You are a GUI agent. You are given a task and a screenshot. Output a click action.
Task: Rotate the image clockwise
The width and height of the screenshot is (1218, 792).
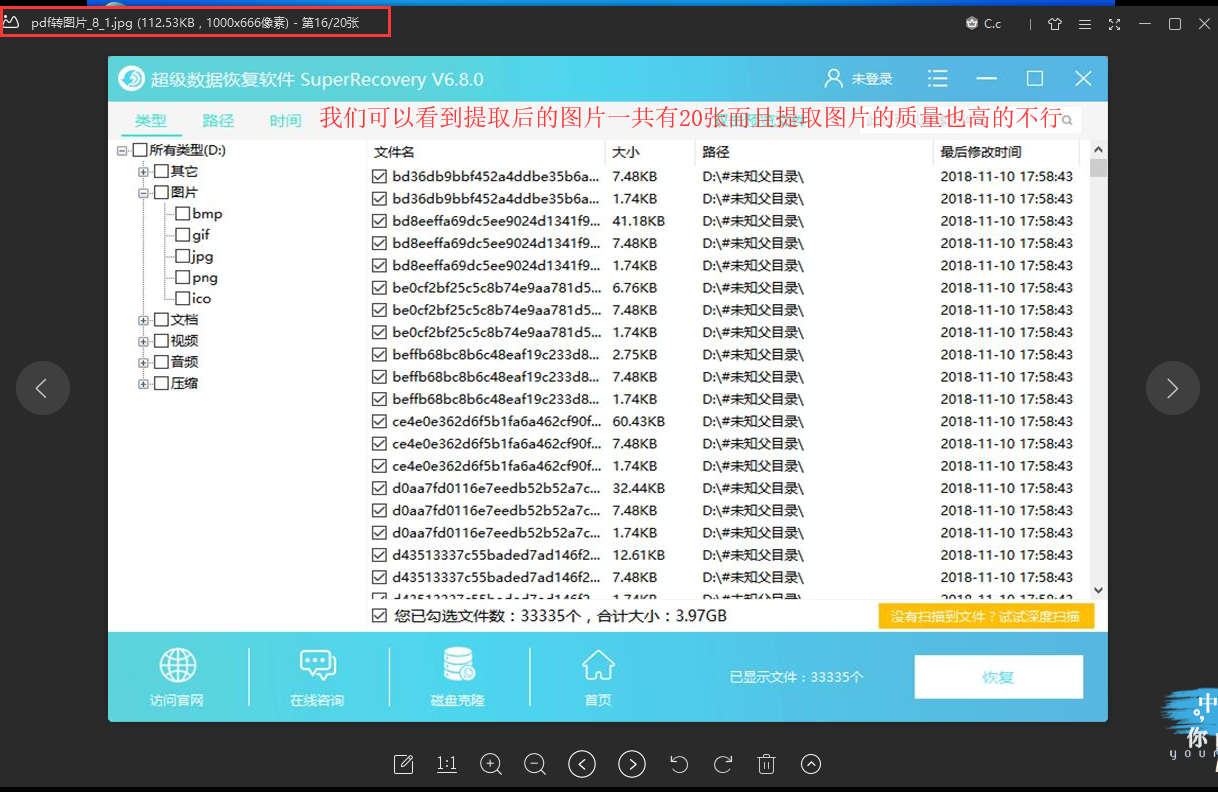click(723, 765)
